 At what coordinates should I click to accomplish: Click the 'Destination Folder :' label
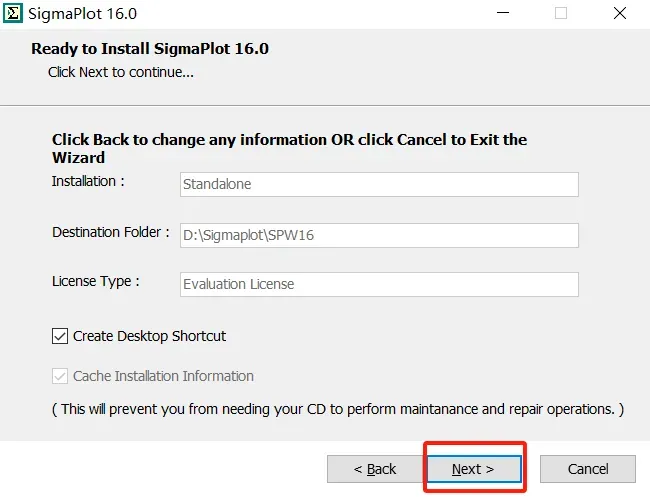point(111,232)
